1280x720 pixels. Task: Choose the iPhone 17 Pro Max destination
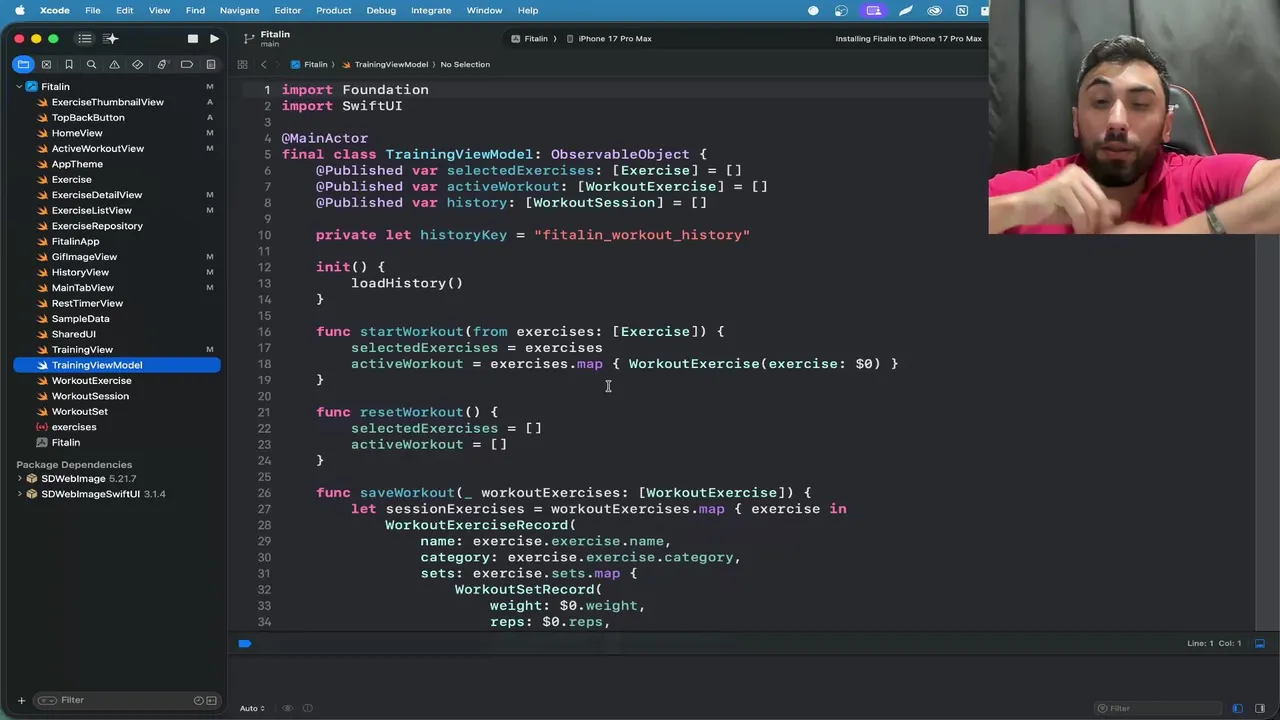point(609,39)
